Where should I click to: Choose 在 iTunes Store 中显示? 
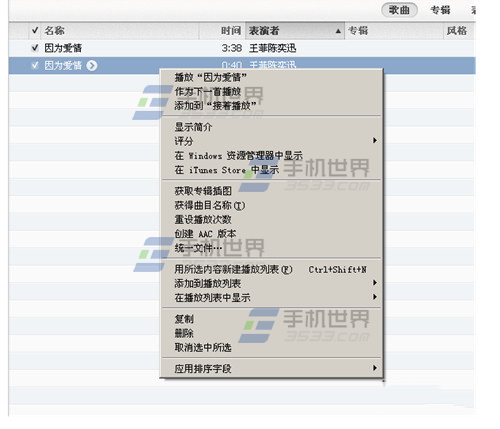tap(271, 170)
